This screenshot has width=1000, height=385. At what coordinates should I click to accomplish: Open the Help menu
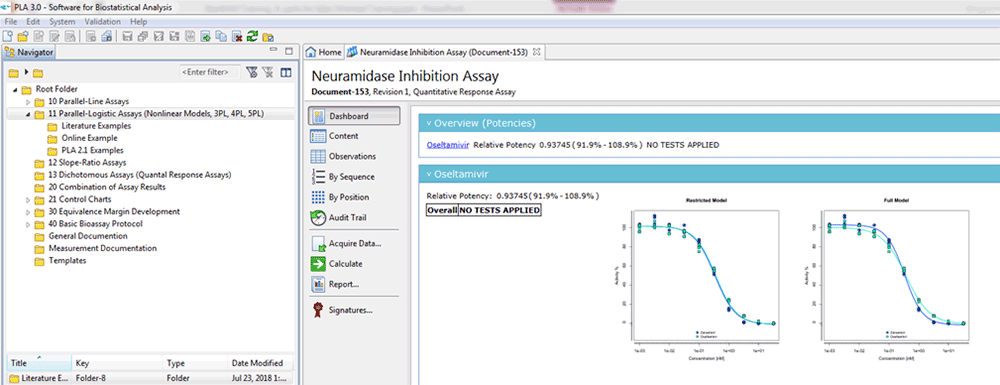(x=138, y=22)
